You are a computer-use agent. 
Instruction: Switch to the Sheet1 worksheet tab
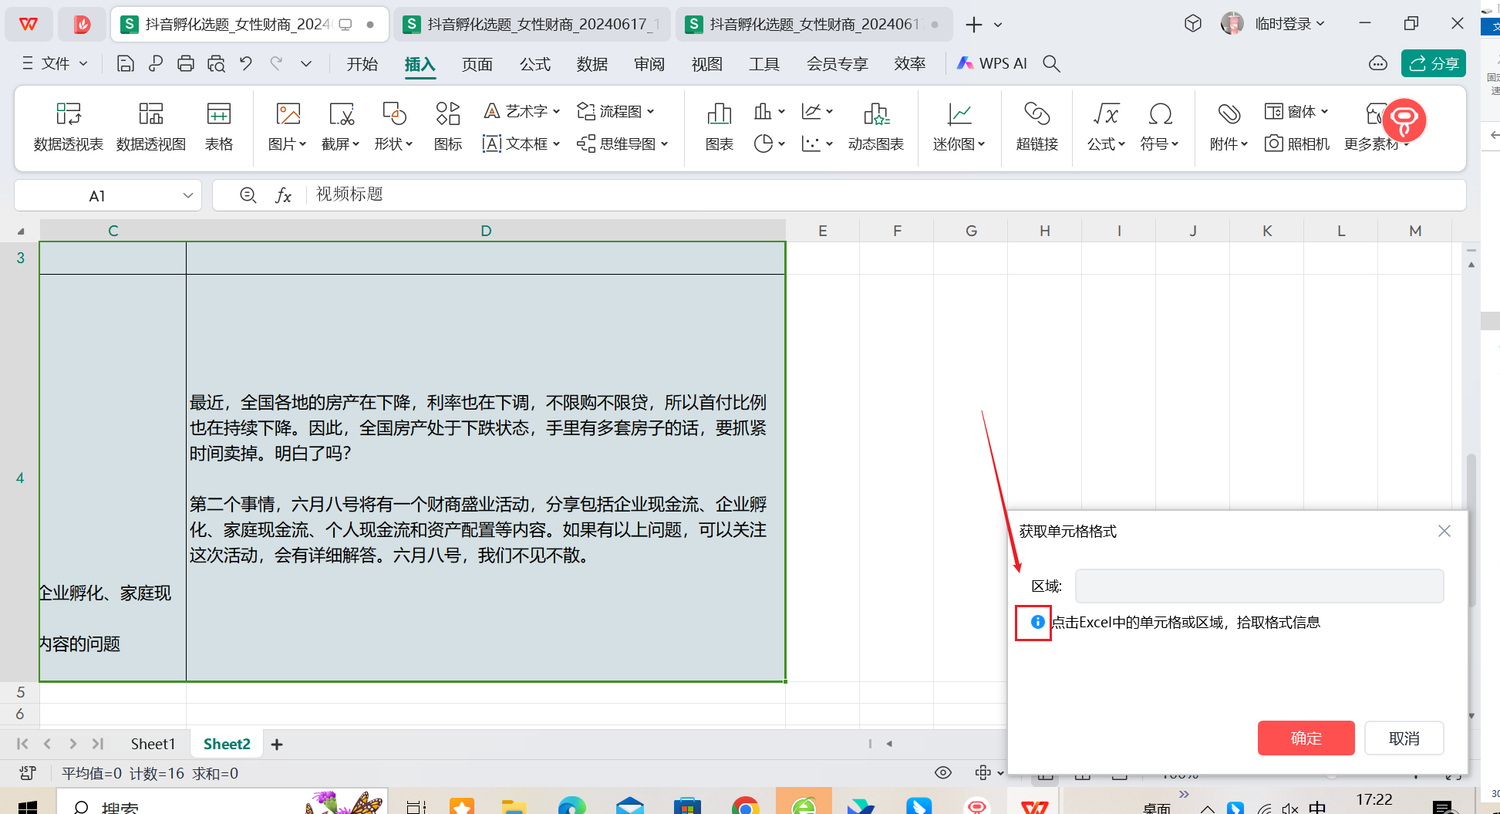(152, 744)
